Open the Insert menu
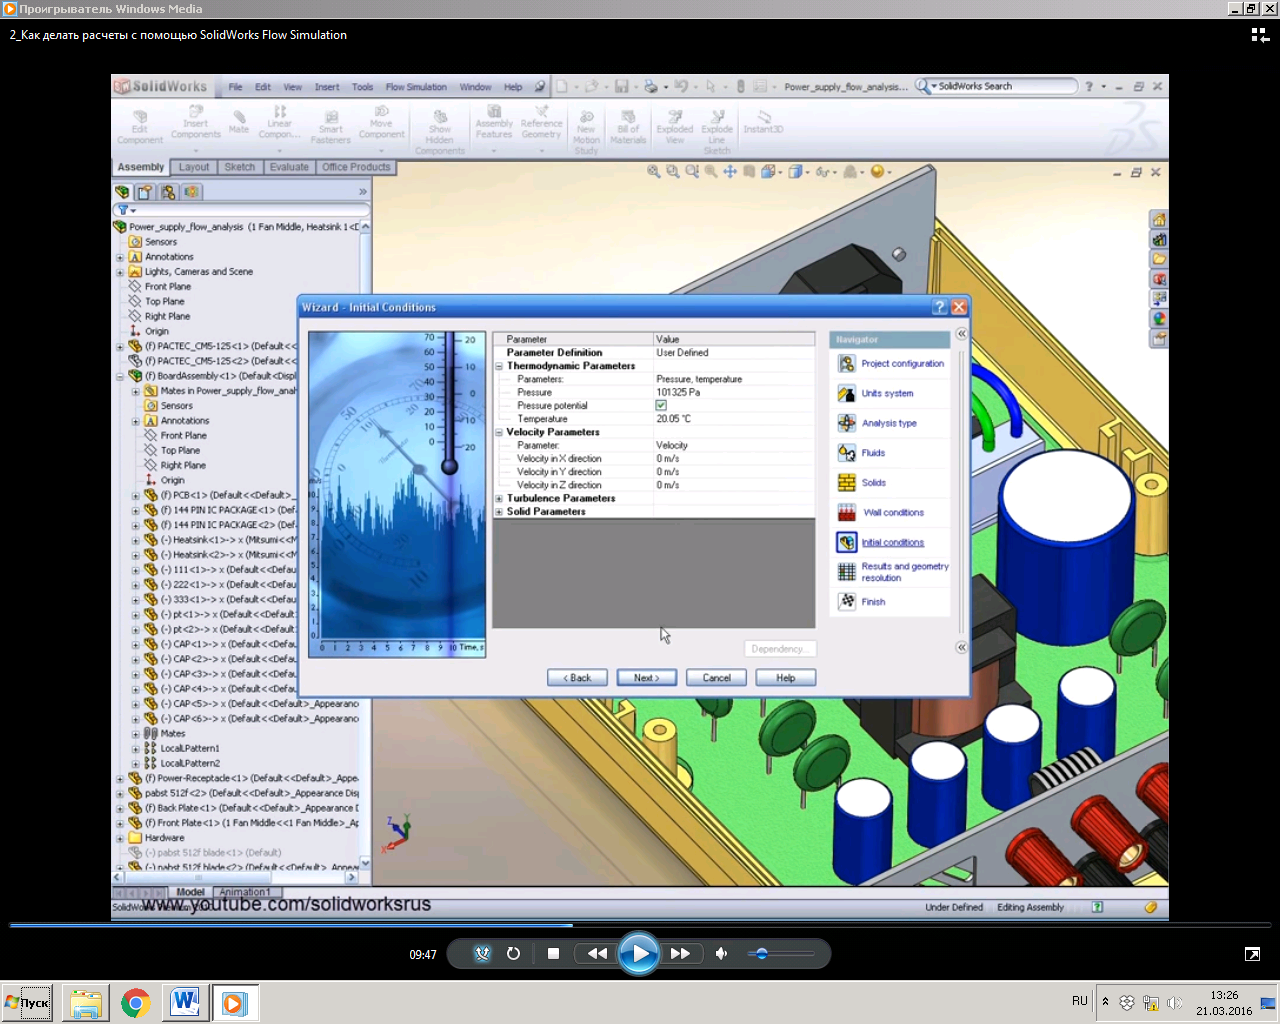Image resolution: width=1280 pixels, height=1024 pixels. point(327,87)
